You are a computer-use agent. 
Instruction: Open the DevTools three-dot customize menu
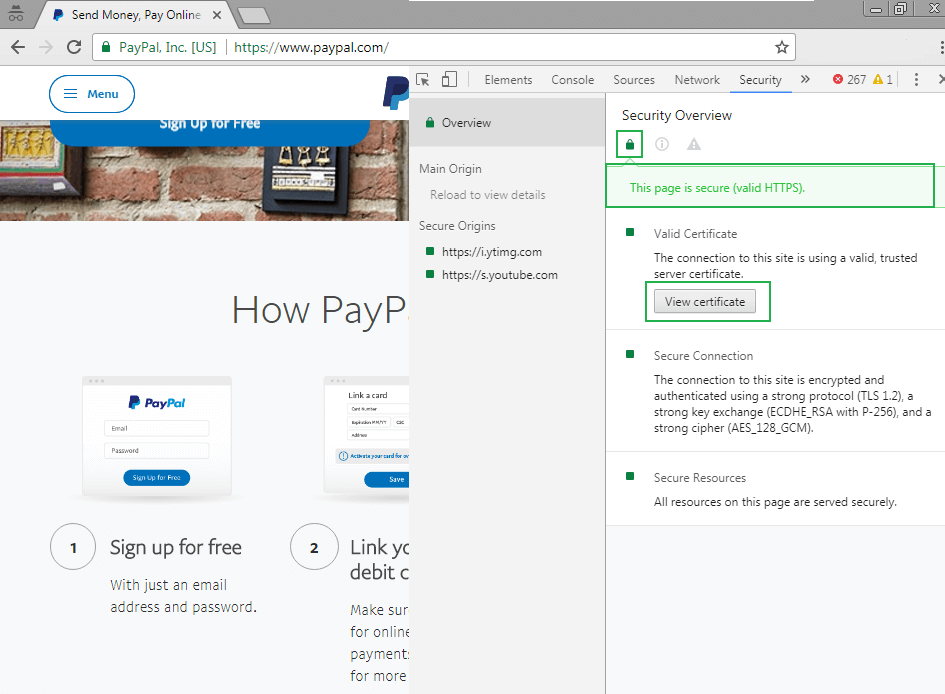[x=916, y=80]
